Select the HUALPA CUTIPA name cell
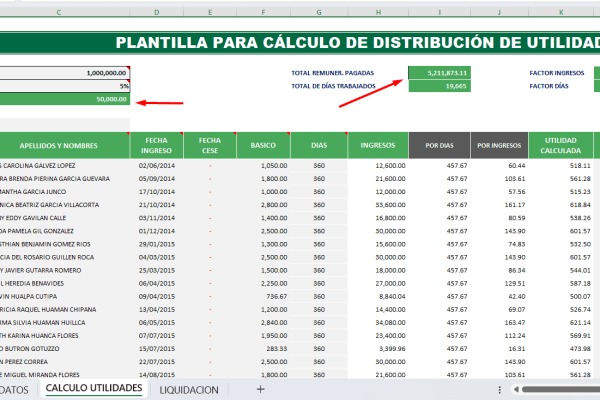 point(65,297)
